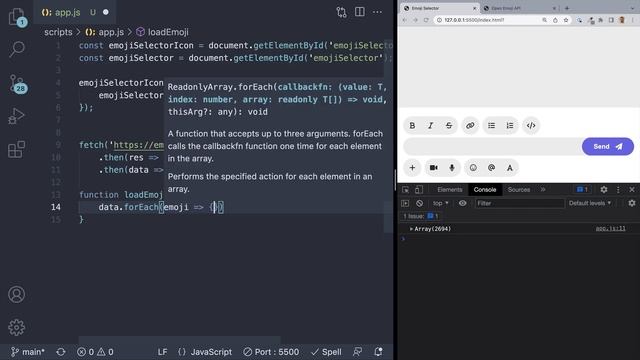
Task: Toggle Bold in the message editor
Action: 412,125
